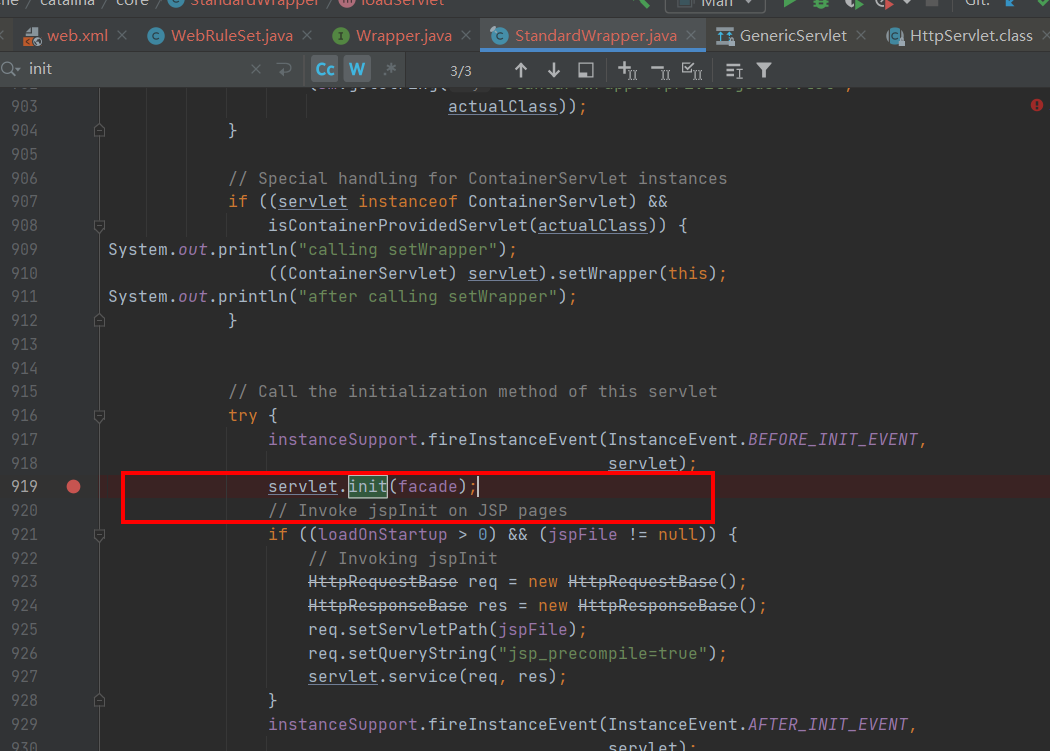Image resolution: width=1050 pixels, height=751 pixels.
Task: Collapse fold marker at line 928
Action: pos(99,701)
